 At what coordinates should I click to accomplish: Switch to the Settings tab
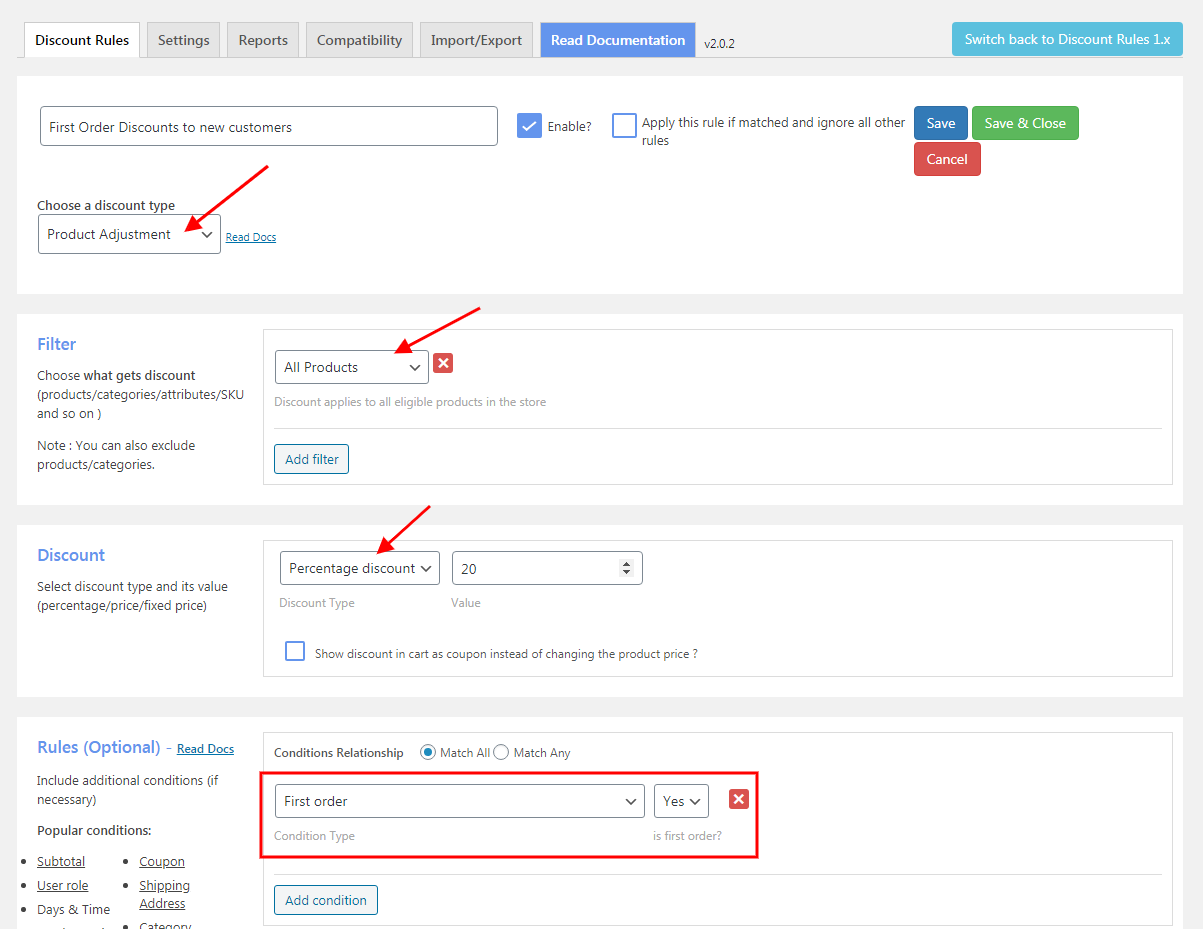coord(182,39)
